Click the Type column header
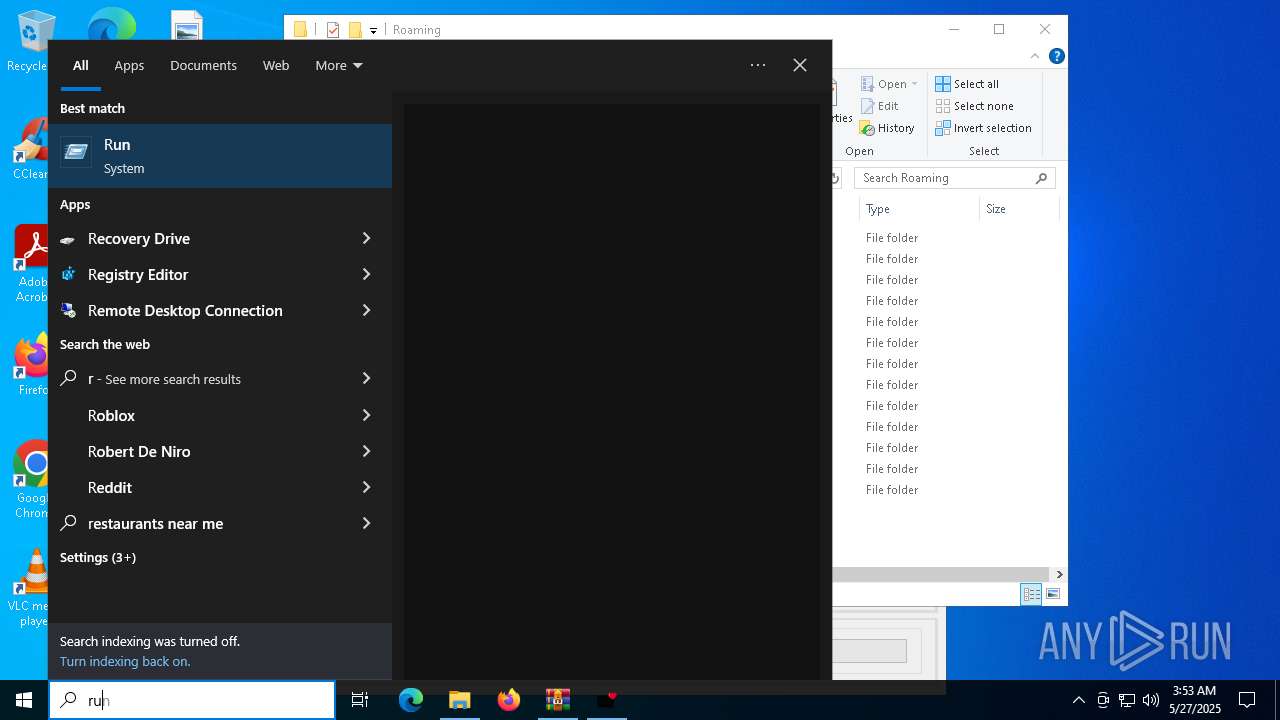The width and height of the screenshot is (1280, 720). 919,209
